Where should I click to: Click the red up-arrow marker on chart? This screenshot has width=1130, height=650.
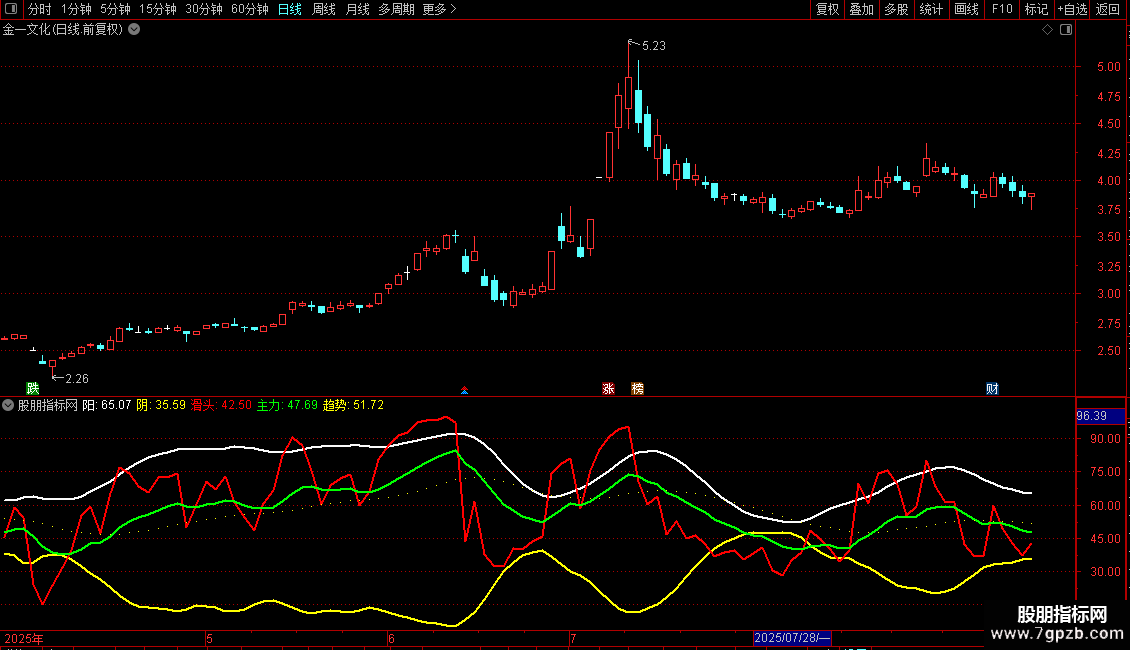pos(464,390)
